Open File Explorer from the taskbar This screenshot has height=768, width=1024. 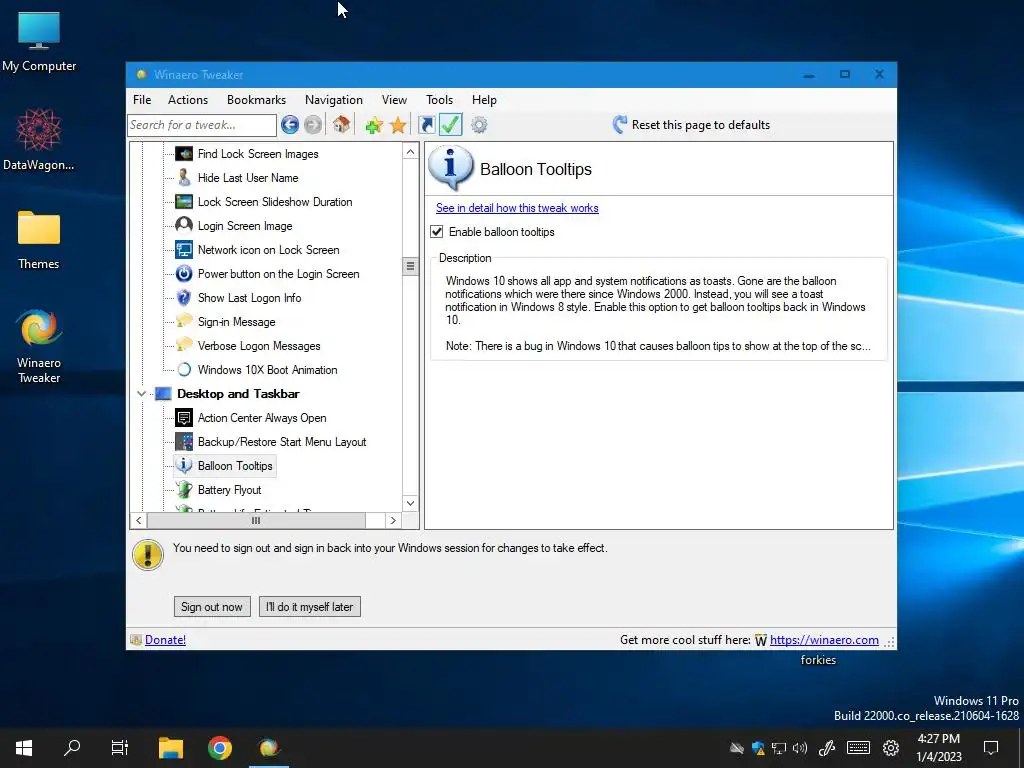tap(170, 748)
